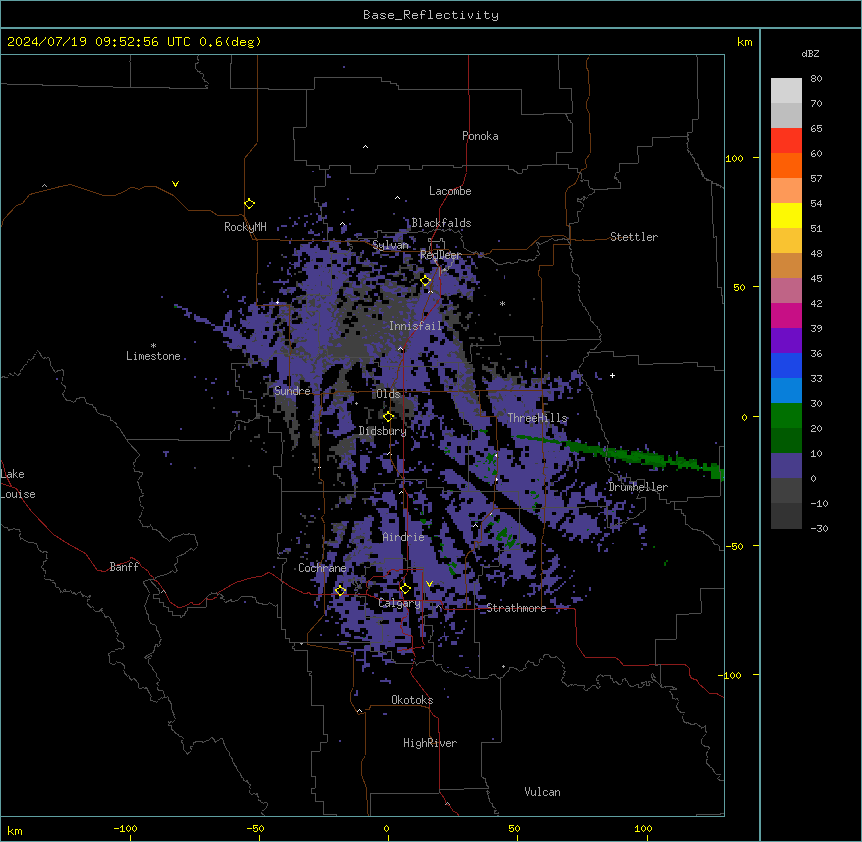Viewport: 862px width, 842px height.
Task: Pick the magenta swatch between 42 and 39 dBZ
Action: click(786, 315)
